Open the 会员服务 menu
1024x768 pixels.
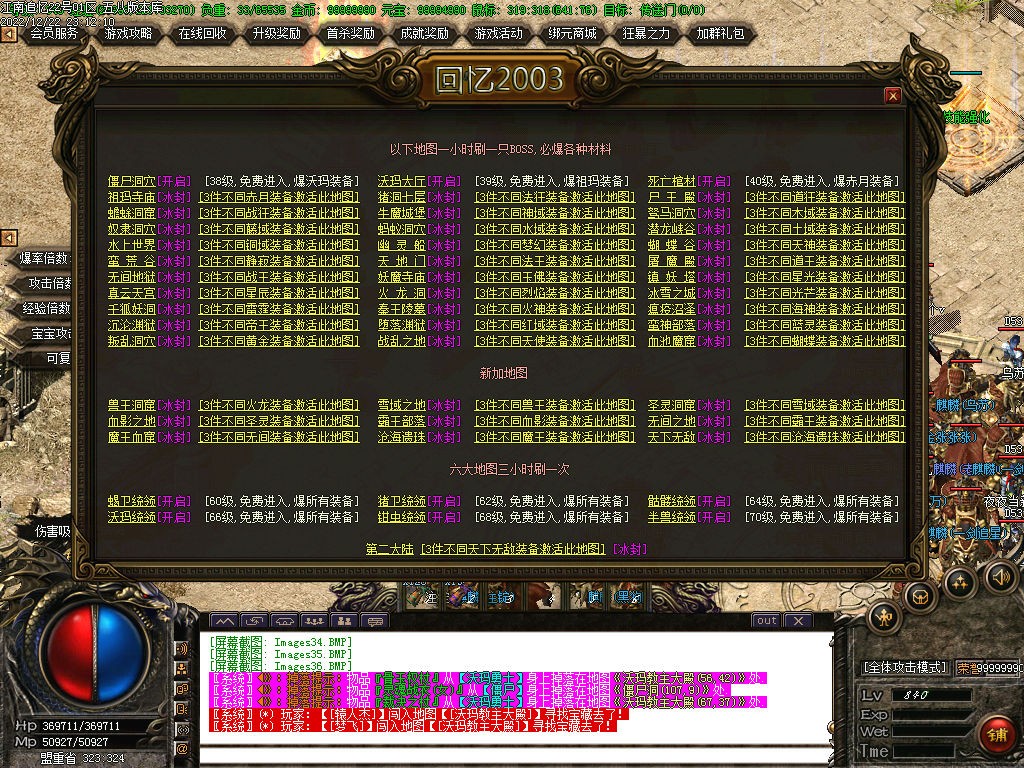(x=54, y=33)
